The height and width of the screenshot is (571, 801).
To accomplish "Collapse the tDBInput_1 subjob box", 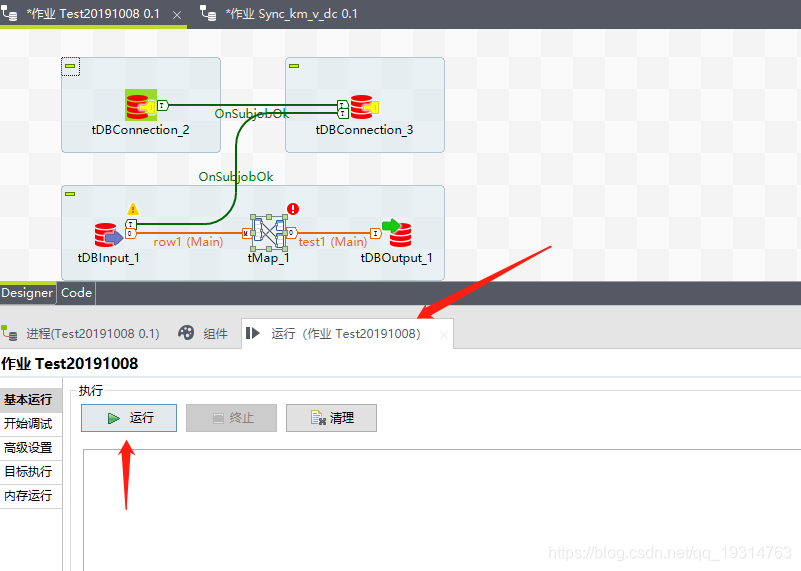I will click(70, 194).
